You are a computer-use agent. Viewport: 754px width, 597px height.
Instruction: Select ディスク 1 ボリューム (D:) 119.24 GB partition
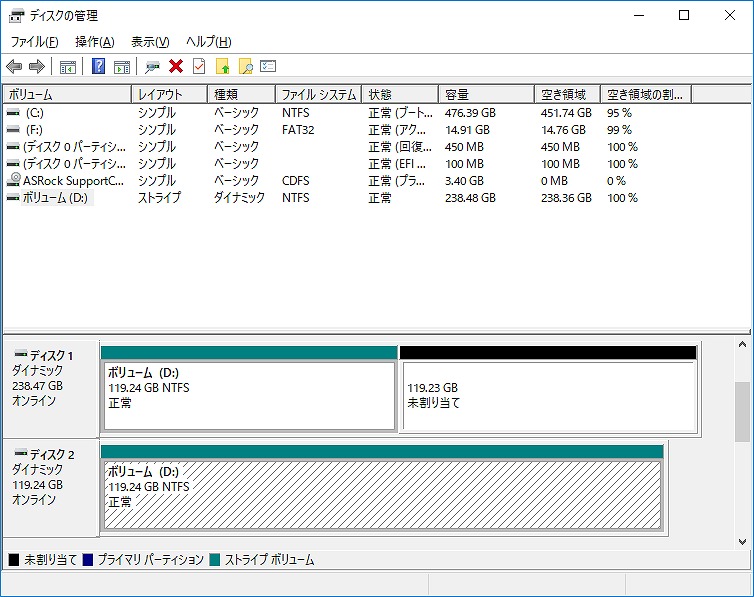249,395
